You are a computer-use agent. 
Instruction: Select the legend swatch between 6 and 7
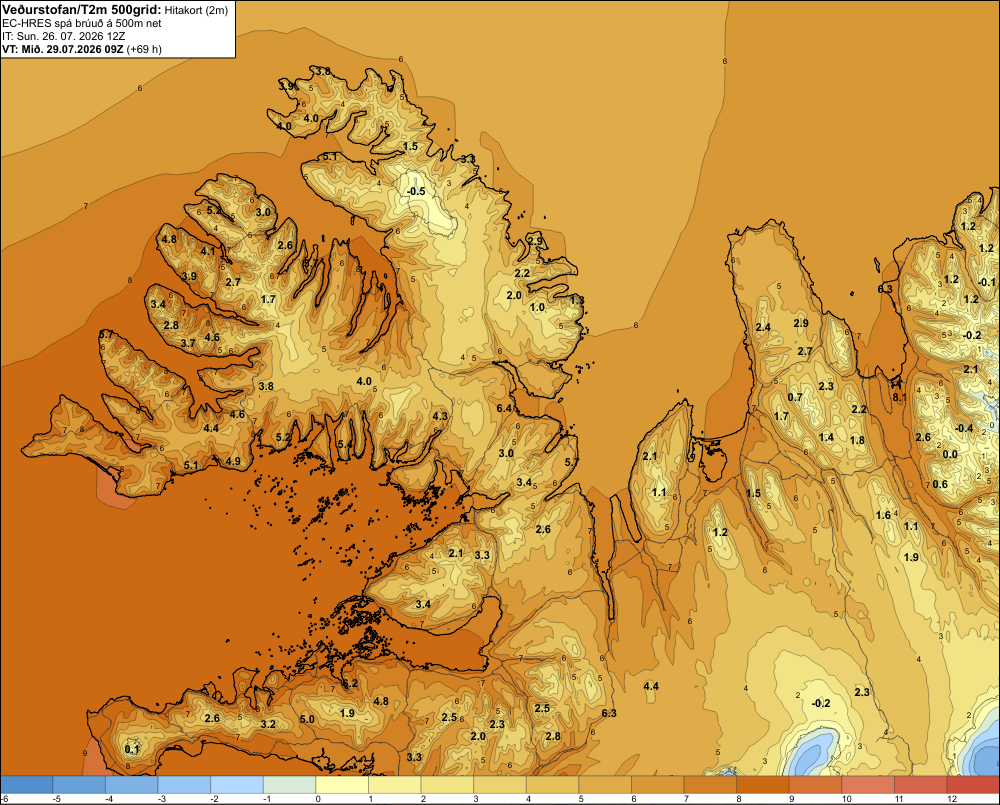658,785
